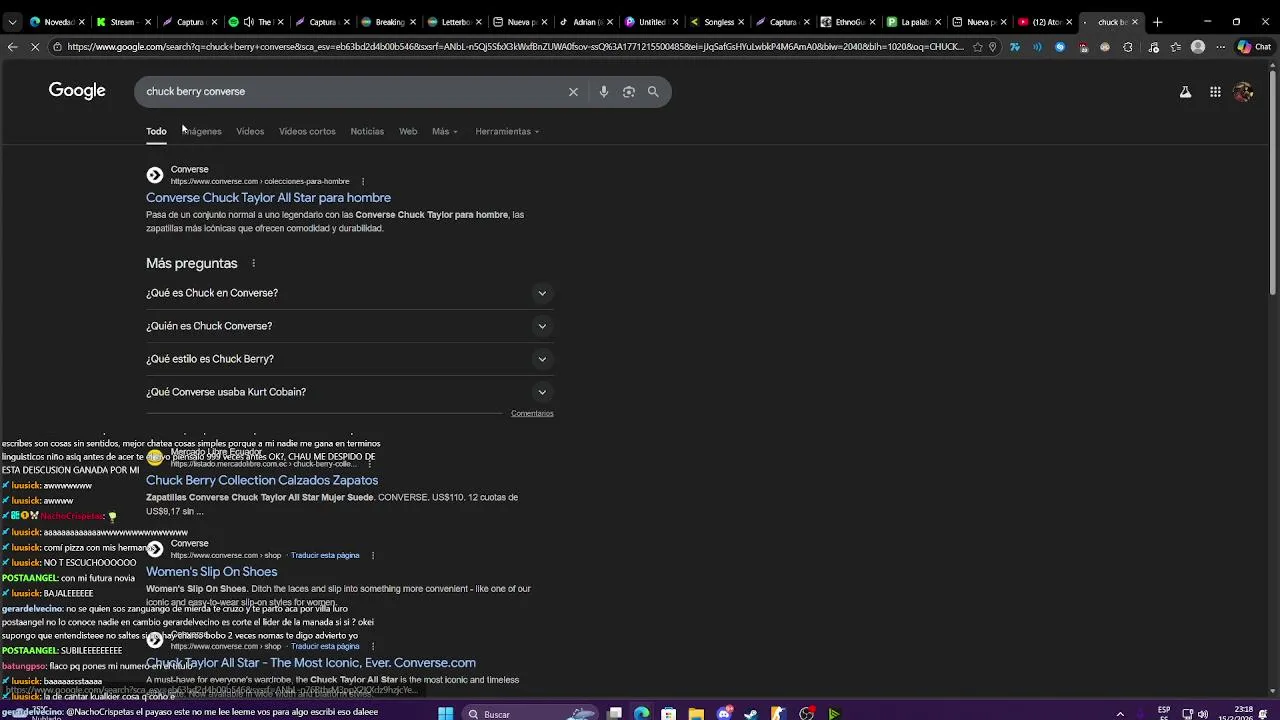Close the current 'chuck be' tab

pos(1134,22)
